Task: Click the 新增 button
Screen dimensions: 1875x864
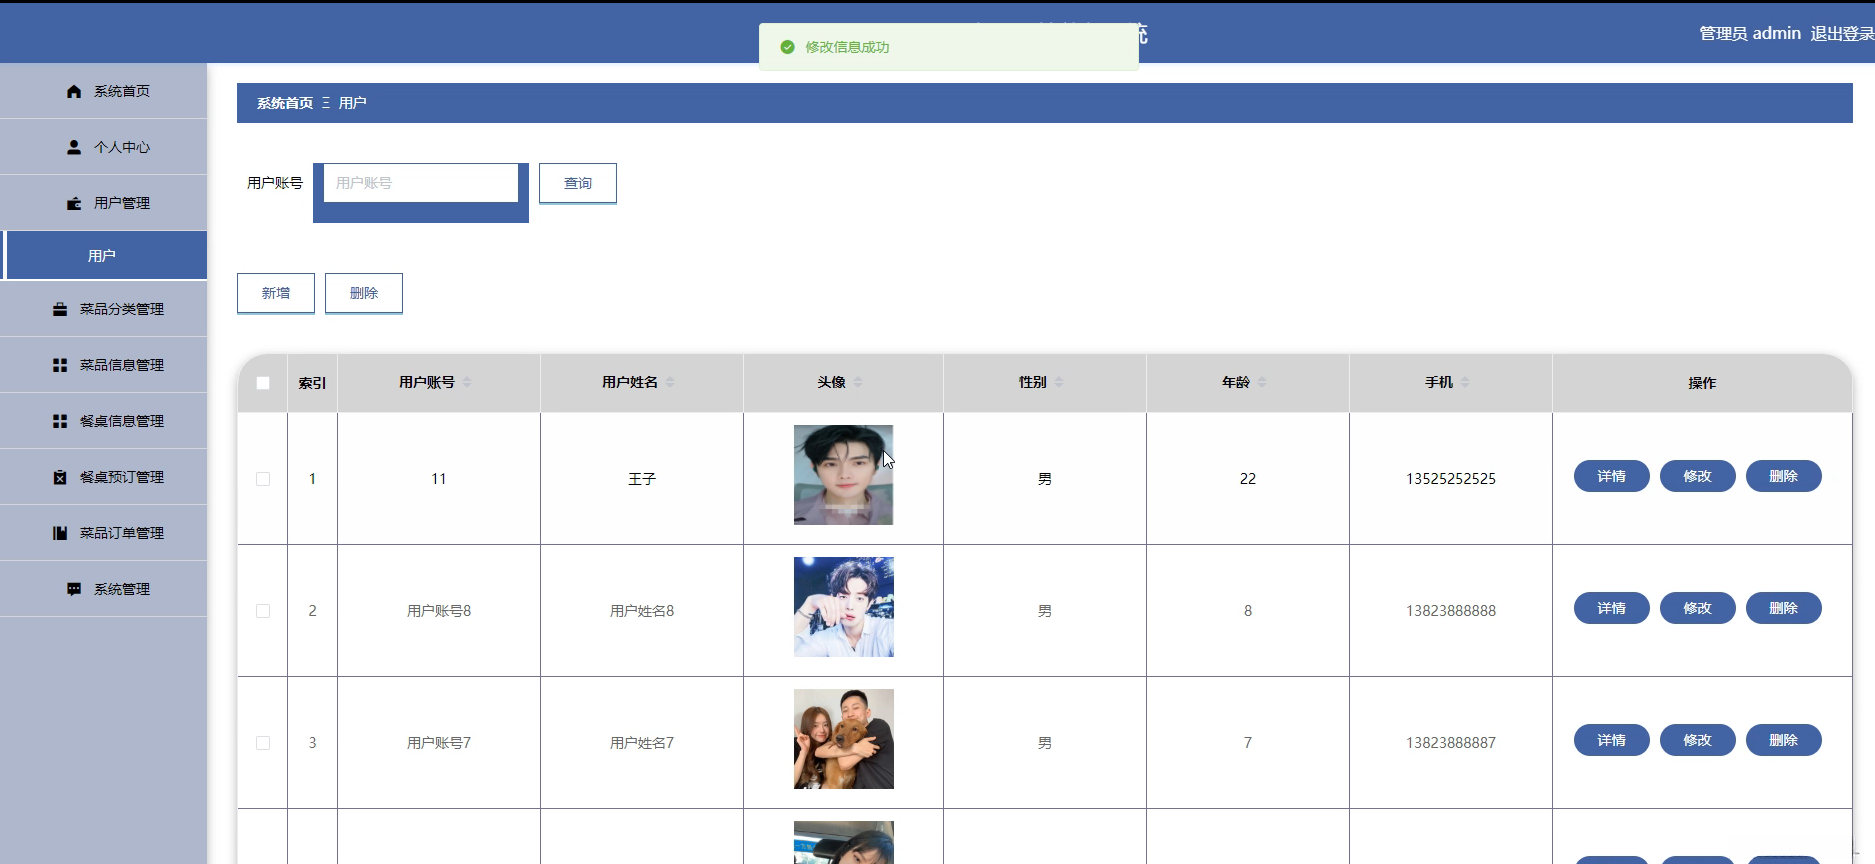Action: pyautogui.click(x=276, y=293)
